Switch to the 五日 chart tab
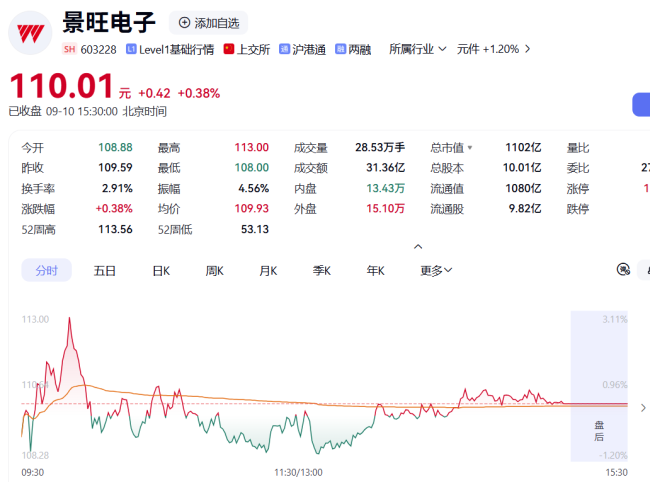650x482 pixels. (104, 271)
